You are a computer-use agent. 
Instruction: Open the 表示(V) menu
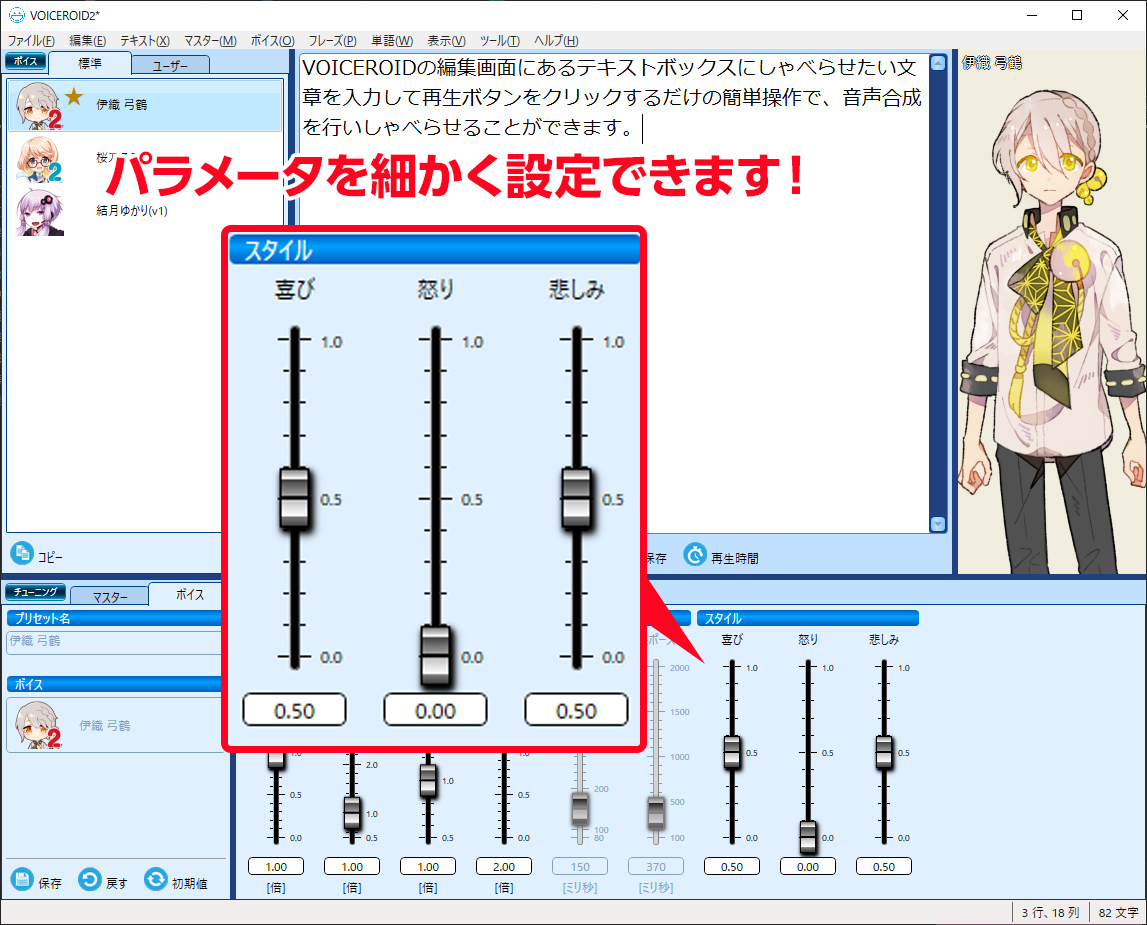click(446, 41)
